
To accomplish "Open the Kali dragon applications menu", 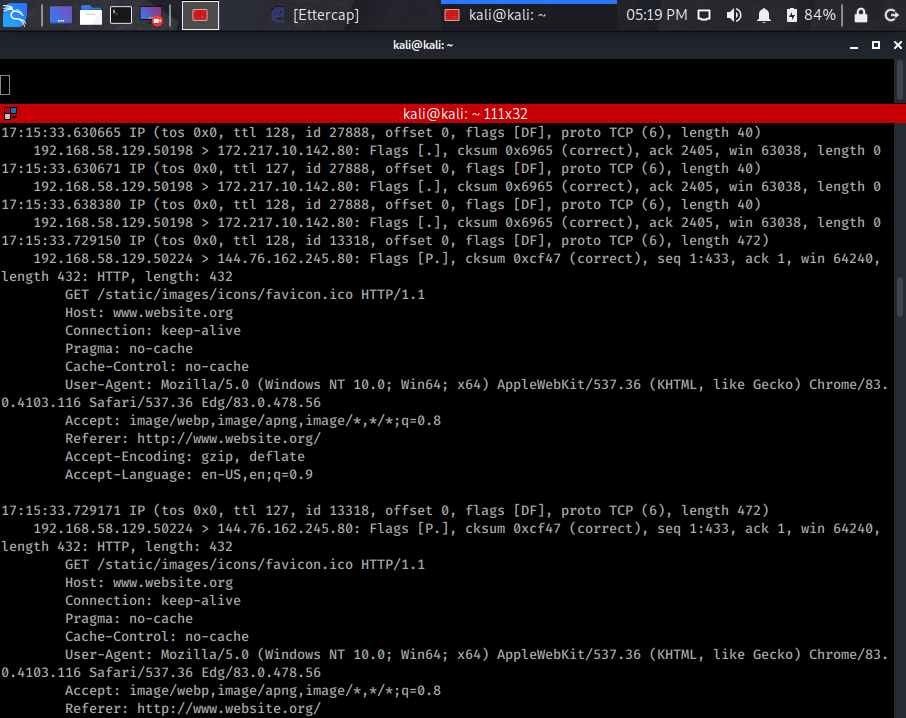I will pyautogui.click(x=14, y=15).
